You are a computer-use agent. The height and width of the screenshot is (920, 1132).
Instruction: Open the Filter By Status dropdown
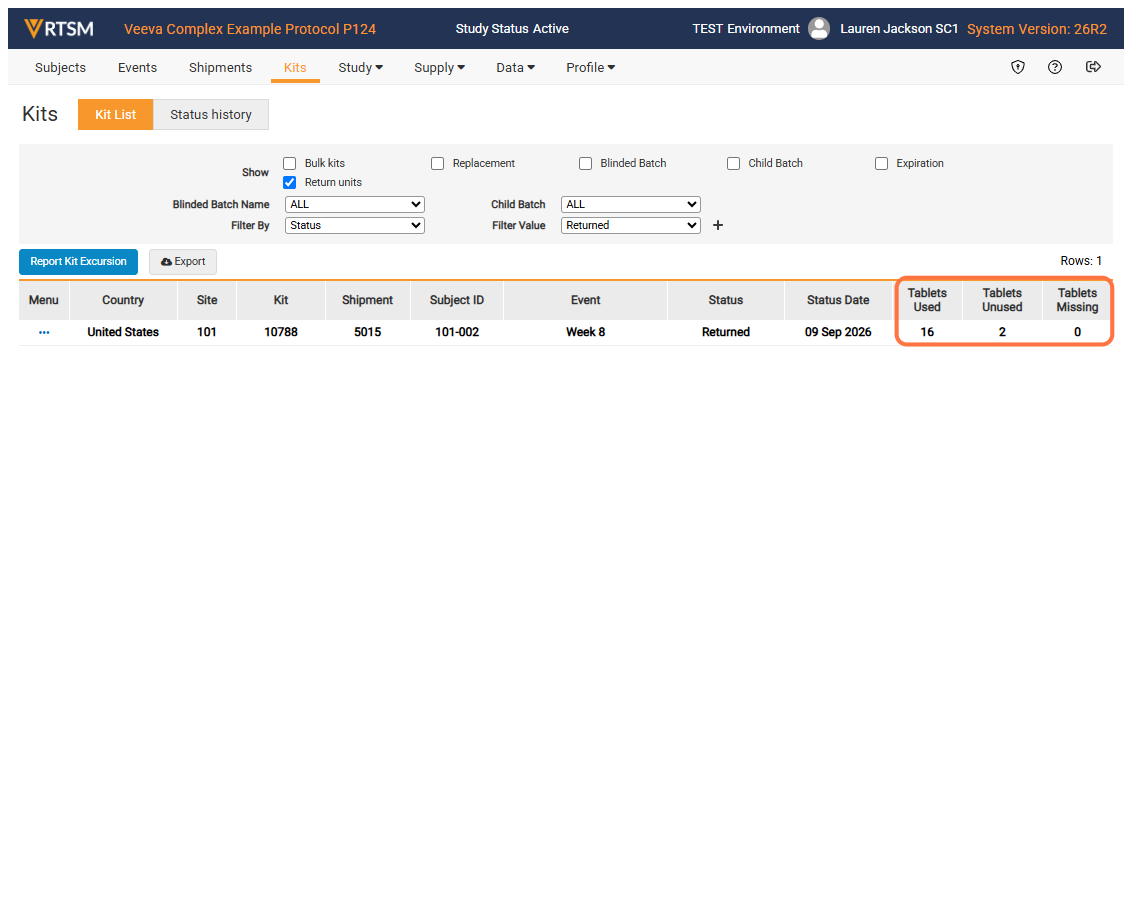(x=354, y=225)
